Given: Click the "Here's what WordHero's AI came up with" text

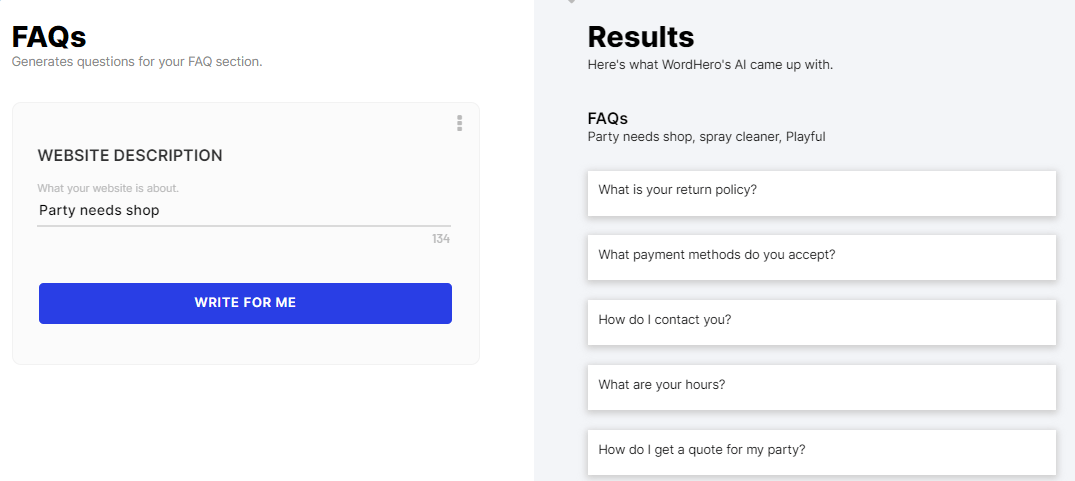Looking at the screenshot, I should [x=710, y=65].
